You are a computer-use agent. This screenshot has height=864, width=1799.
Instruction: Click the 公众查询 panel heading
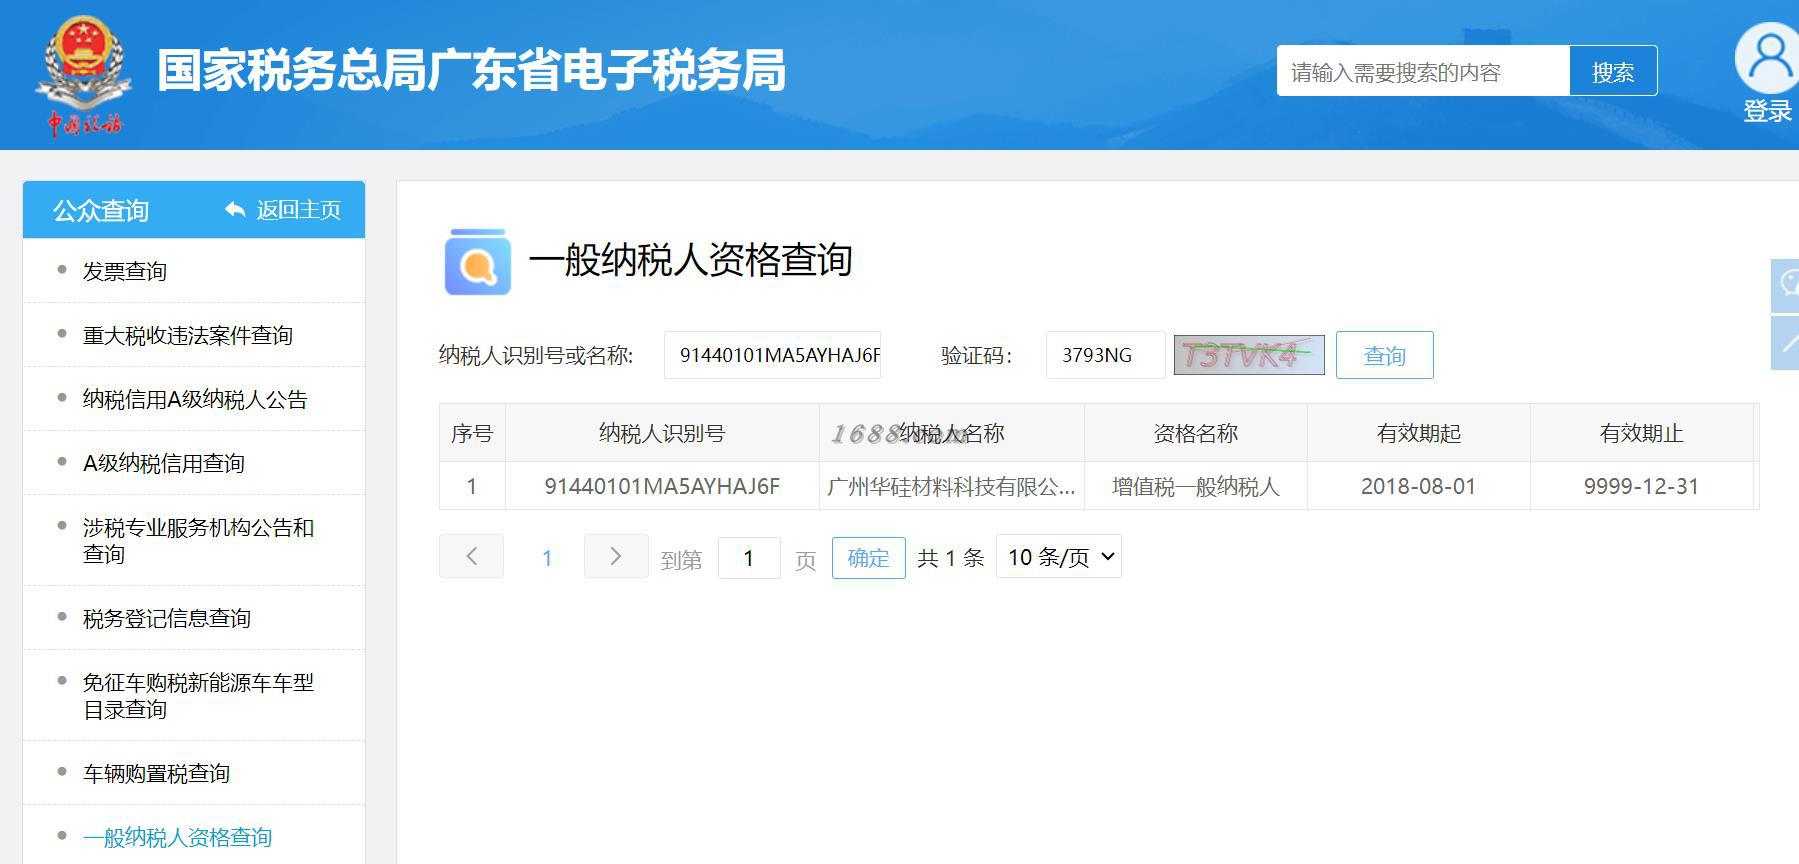(101, 210)
